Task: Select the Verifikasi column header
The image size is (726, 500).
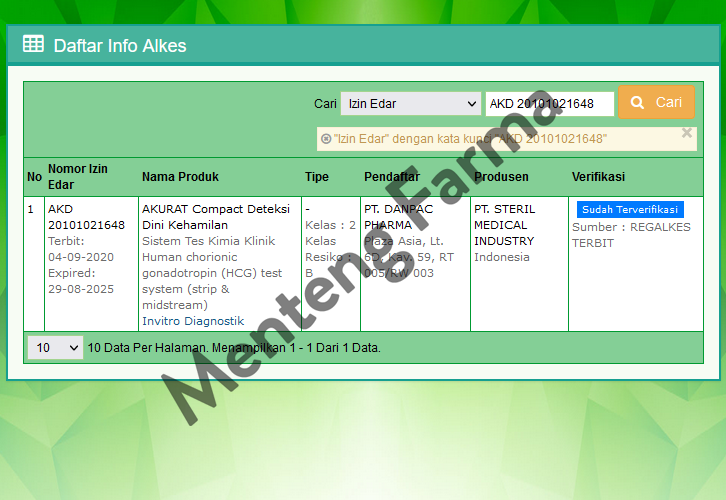Action: 598,177
